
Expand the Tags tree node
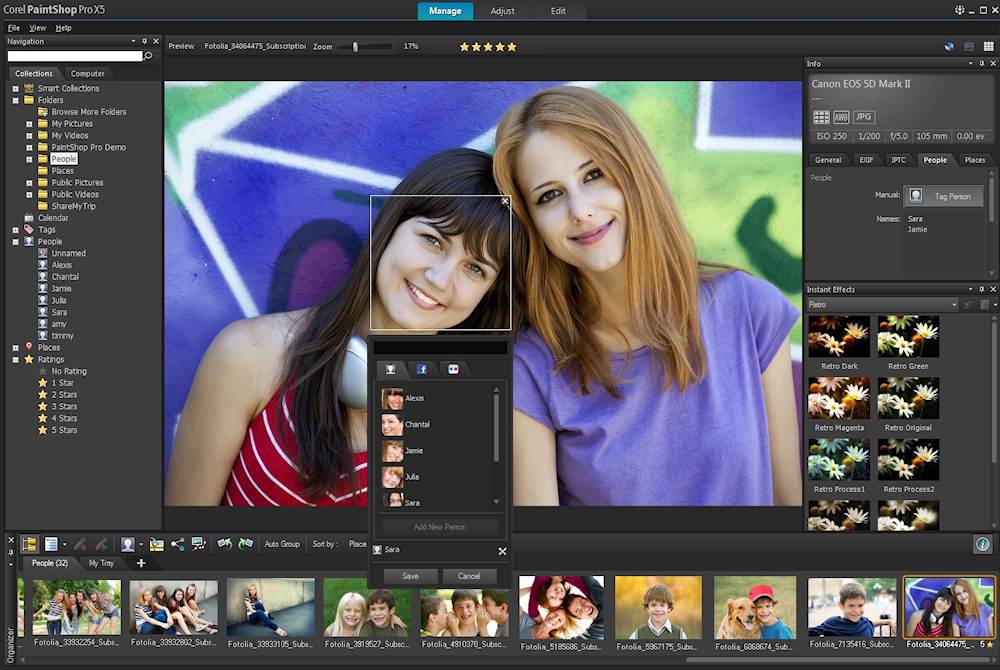click(x=16, y=230)
